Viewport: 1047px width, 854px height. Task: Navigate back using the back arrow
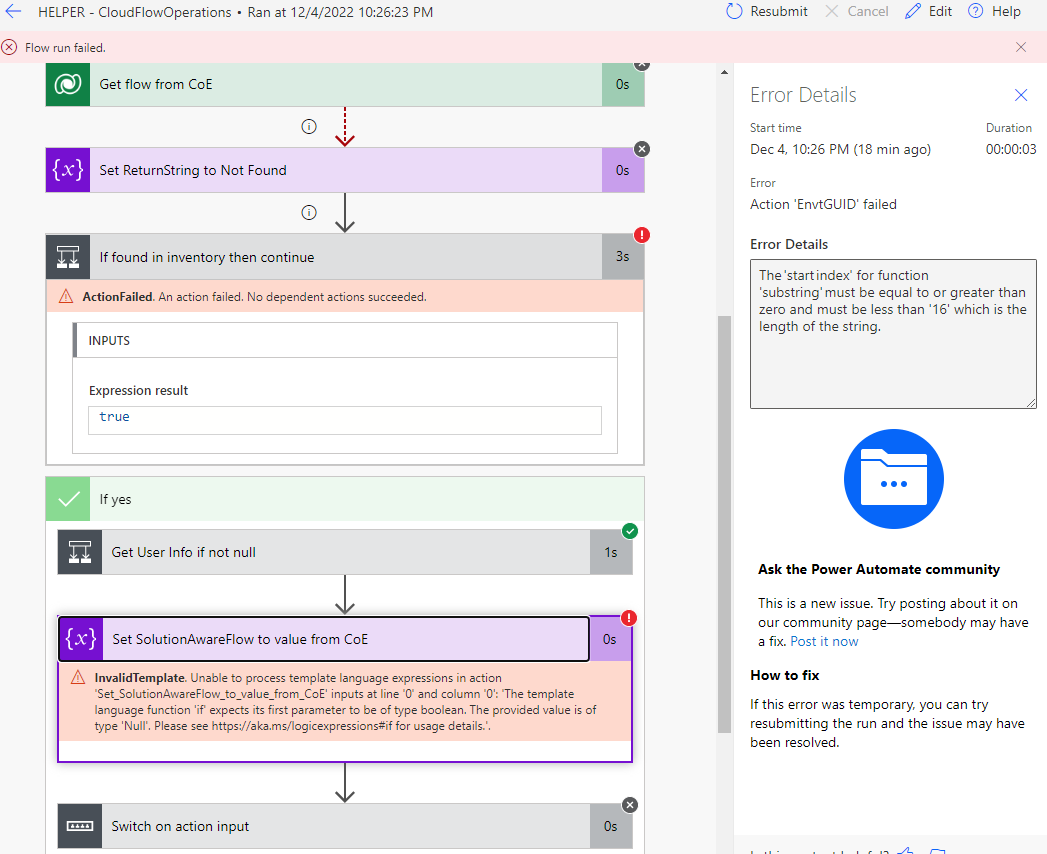[x=14, y=11]
